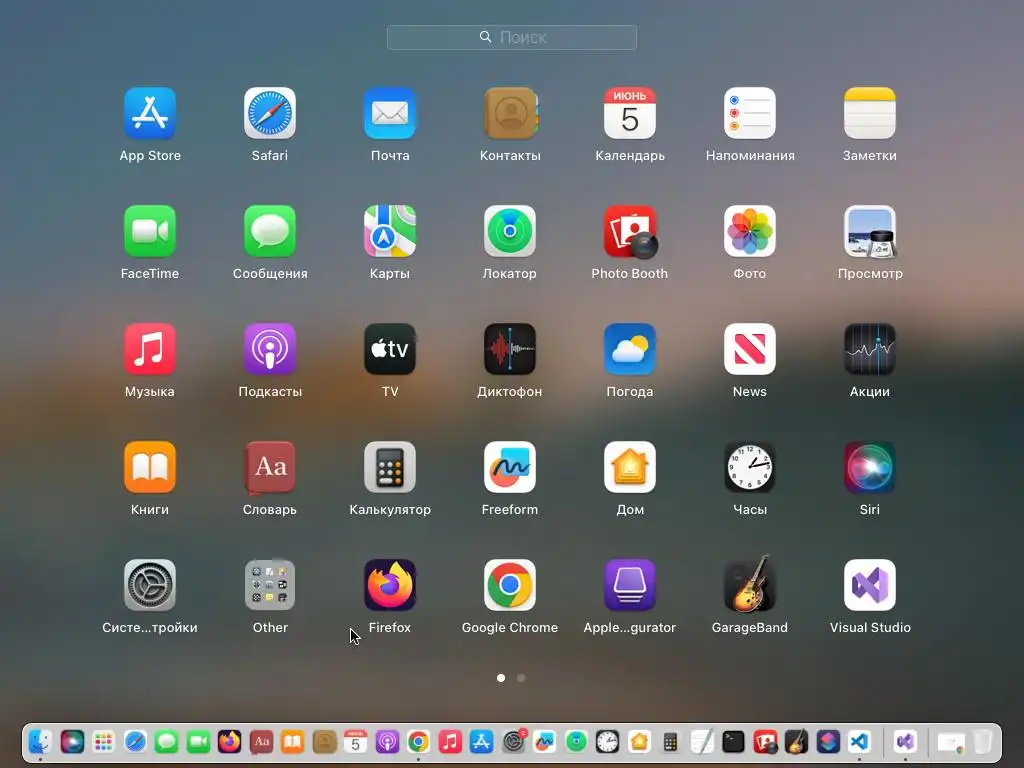Image resolution: width=1024 pixels, height=768 pixels.
Task: Launch Visual Studio from the Launchpad grid
Action: tap(870, 585)
